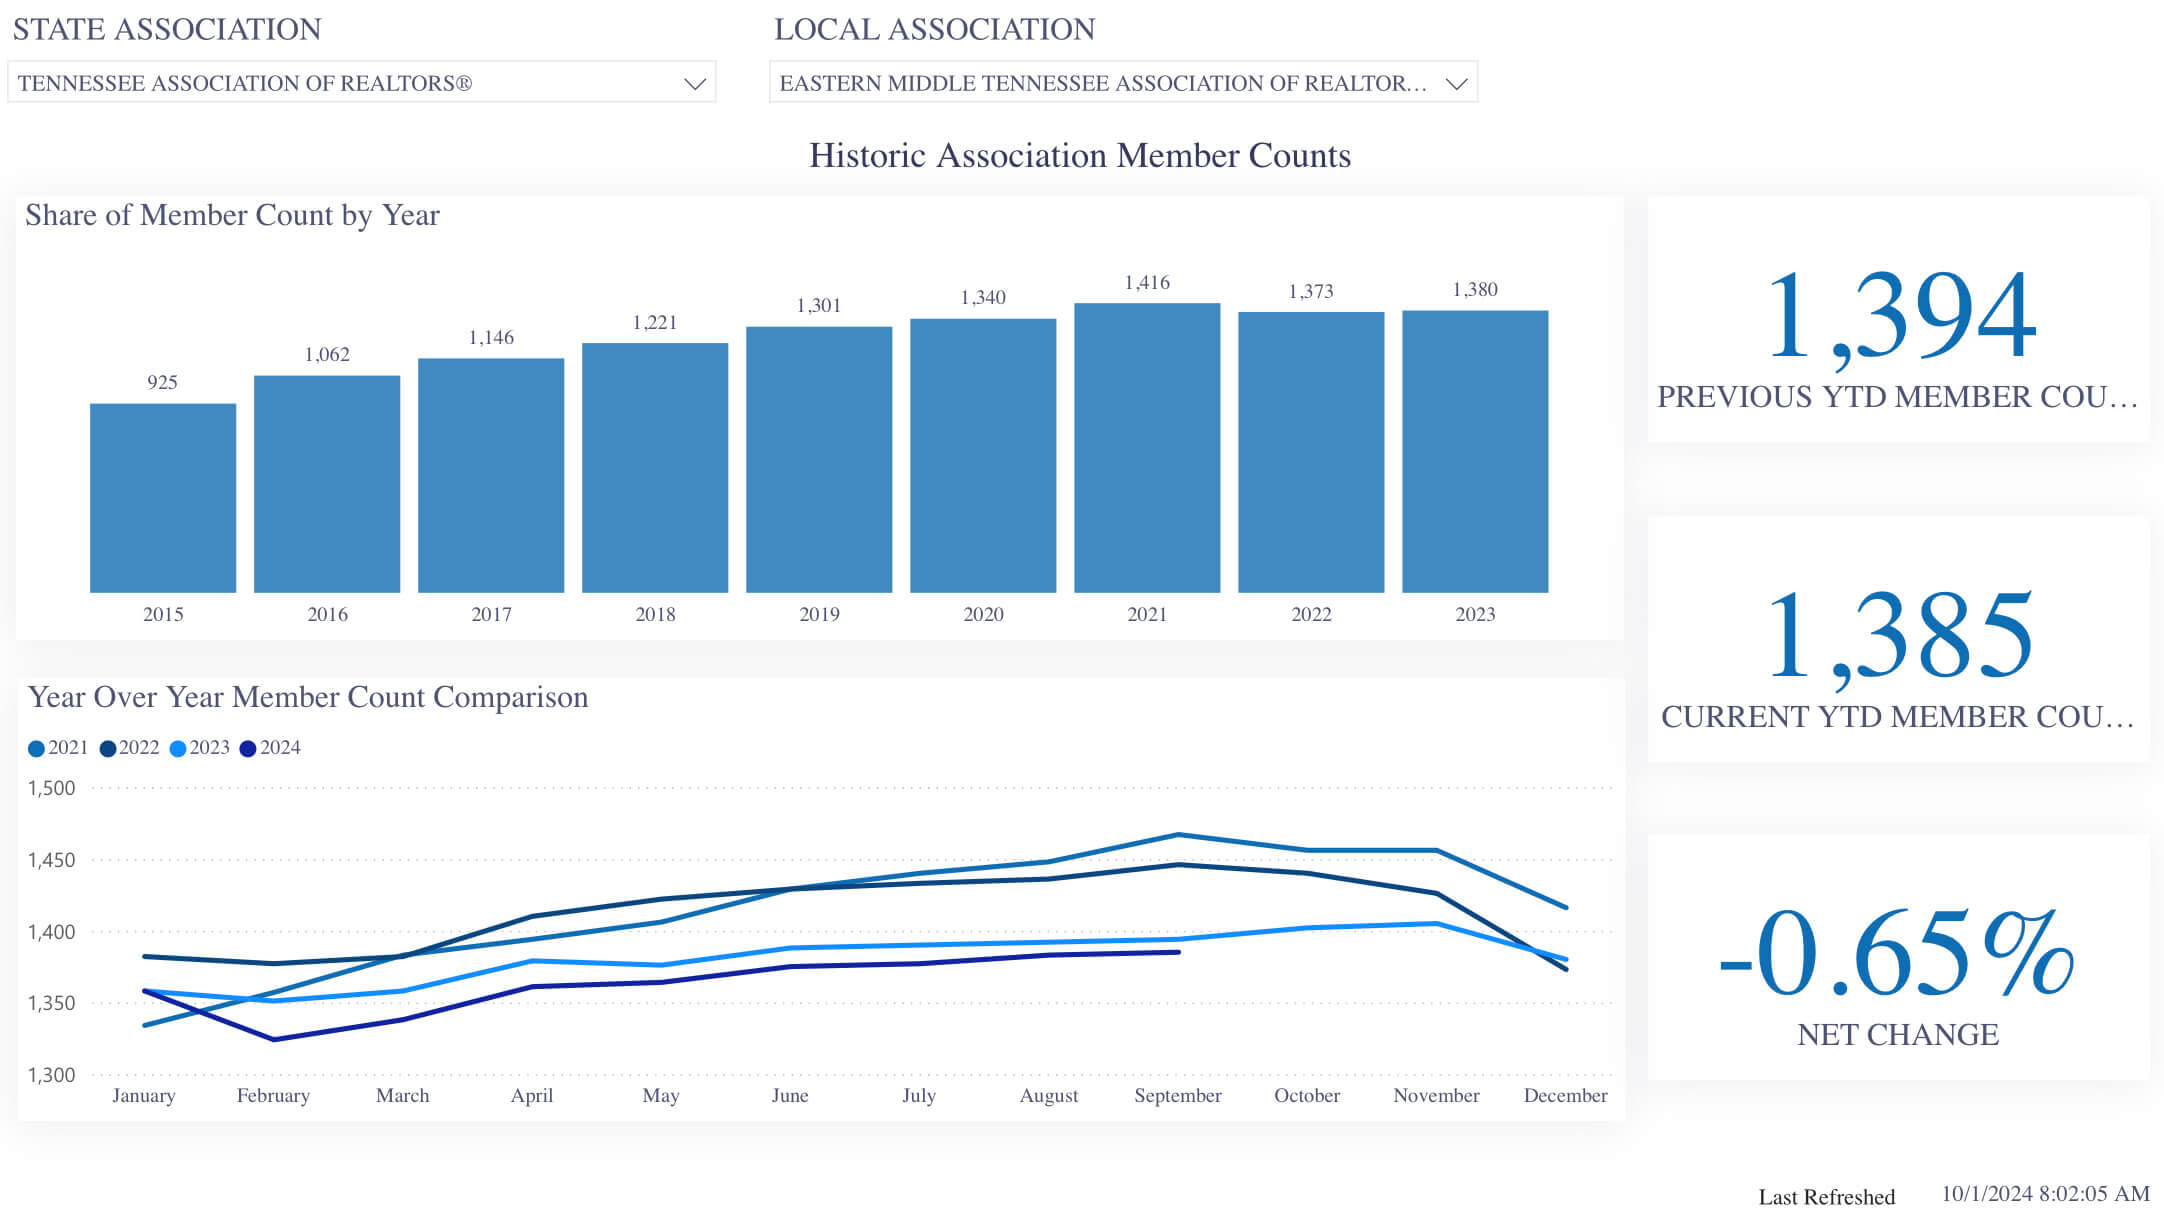The height and width of the screenshot is (1214, 2164).
Task: Click the NET CHANGE label
Action: pyautogui.click(x=1898, y=1035)
